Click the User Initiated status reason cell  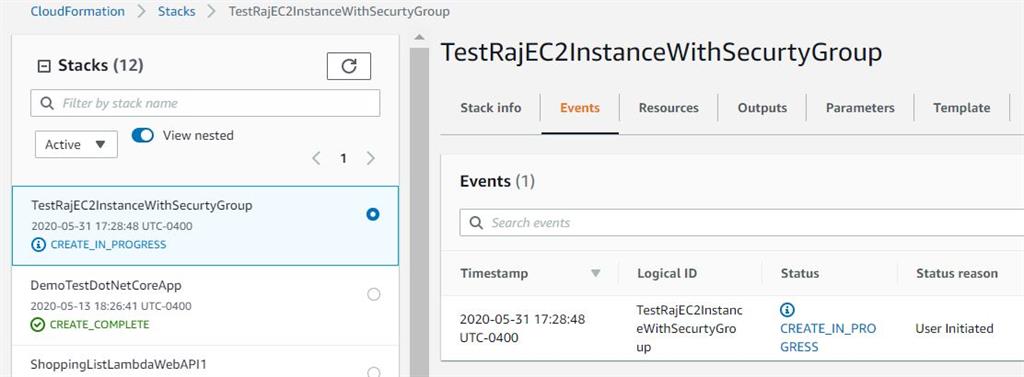pos(954,329)
